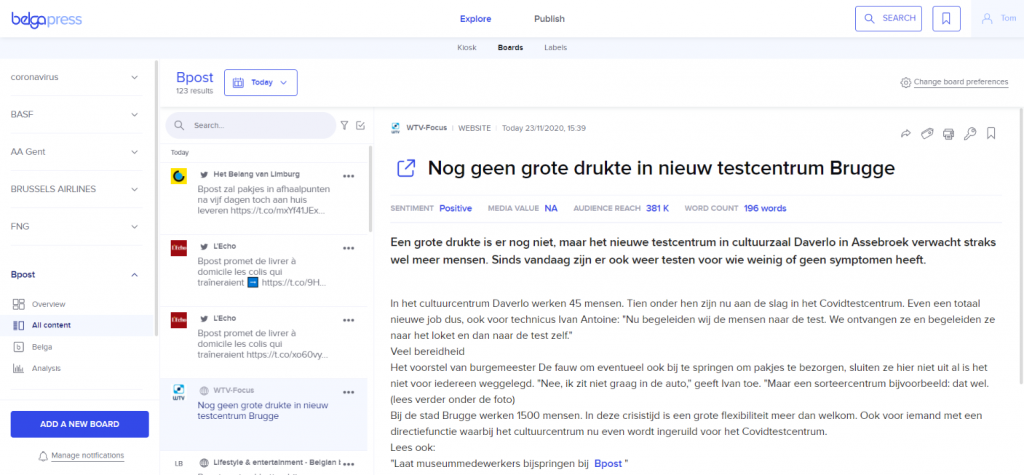Click Het Belang van Limburg logo thumbnail

(179, 176)
